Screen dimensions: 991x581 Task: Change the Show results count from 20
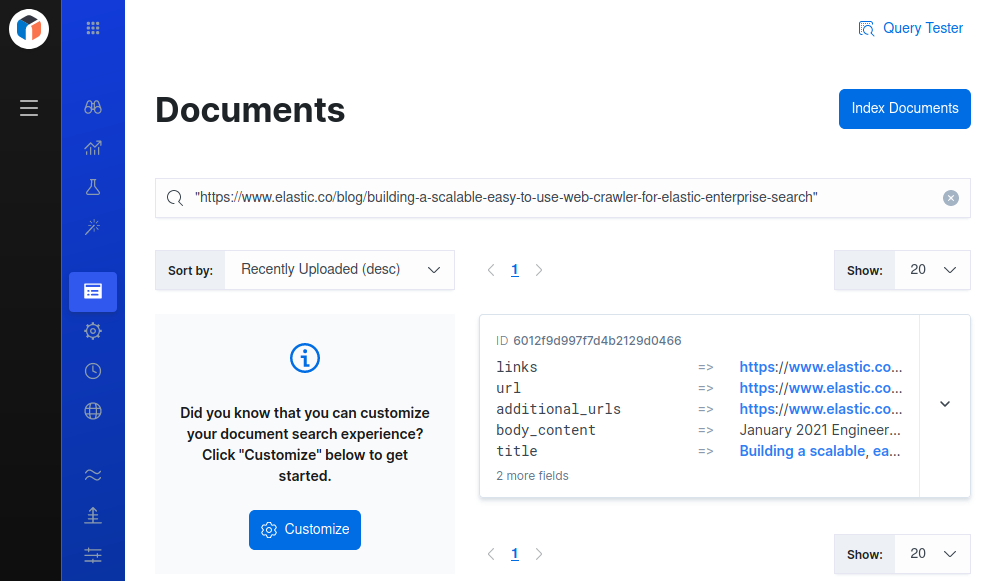click(931, 270)
